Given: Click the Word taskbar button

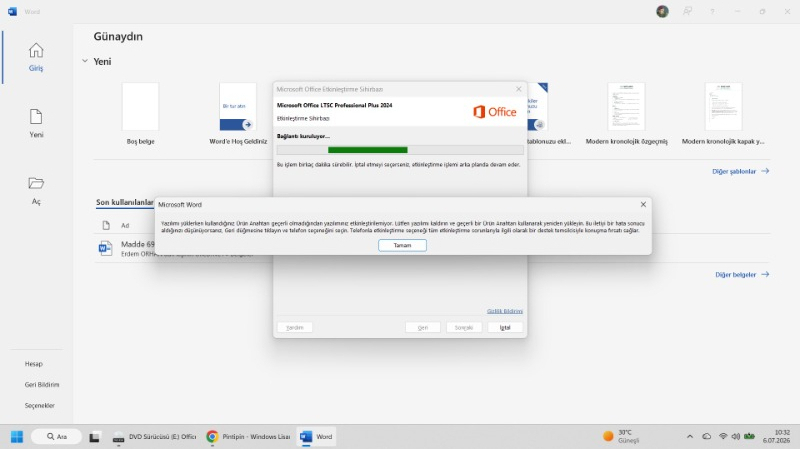Looking at the screenshot, I should [x=316, y=437].
